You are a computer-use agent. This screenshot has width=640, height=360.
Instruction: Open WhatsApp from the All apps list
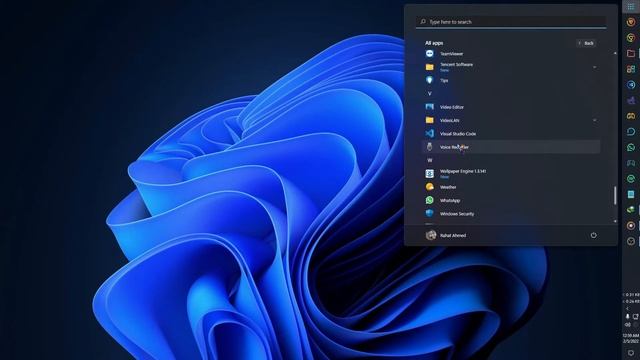[x=510, y=200]
